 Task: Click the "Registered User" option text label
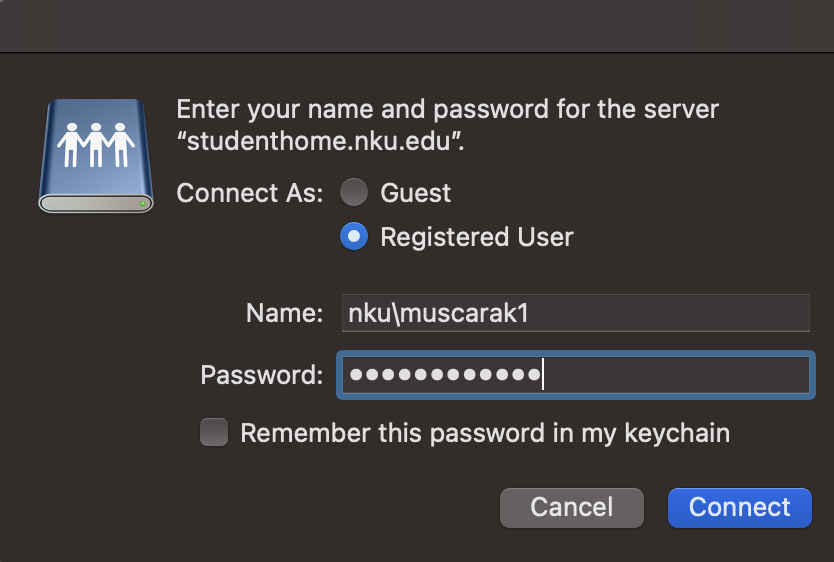click(x=477, y=237)
